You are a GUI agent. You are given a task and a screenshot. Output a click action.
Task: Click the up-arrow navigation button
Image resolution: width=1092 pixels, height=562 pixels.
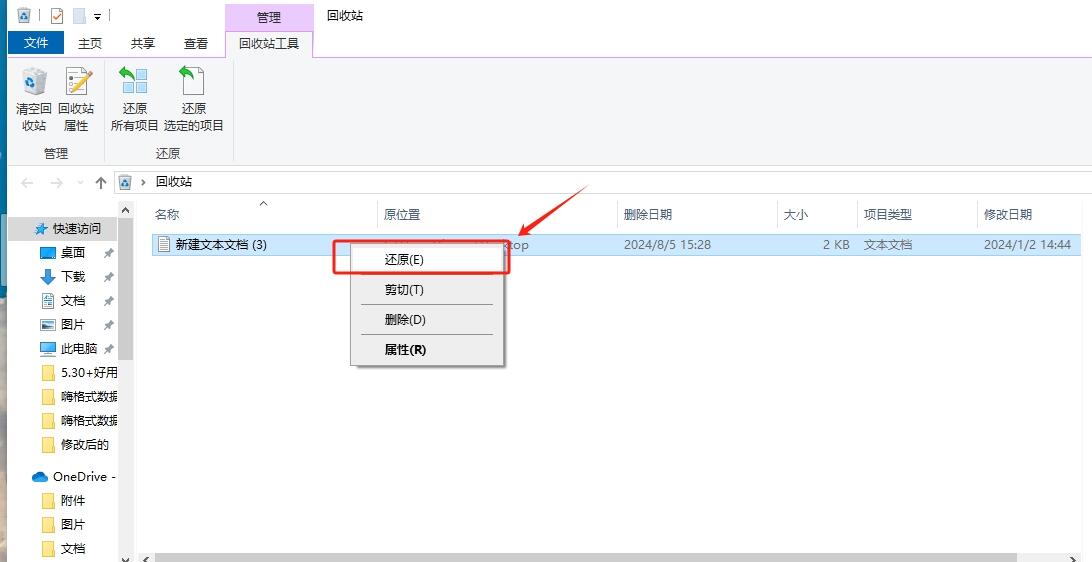pos(101,182)
